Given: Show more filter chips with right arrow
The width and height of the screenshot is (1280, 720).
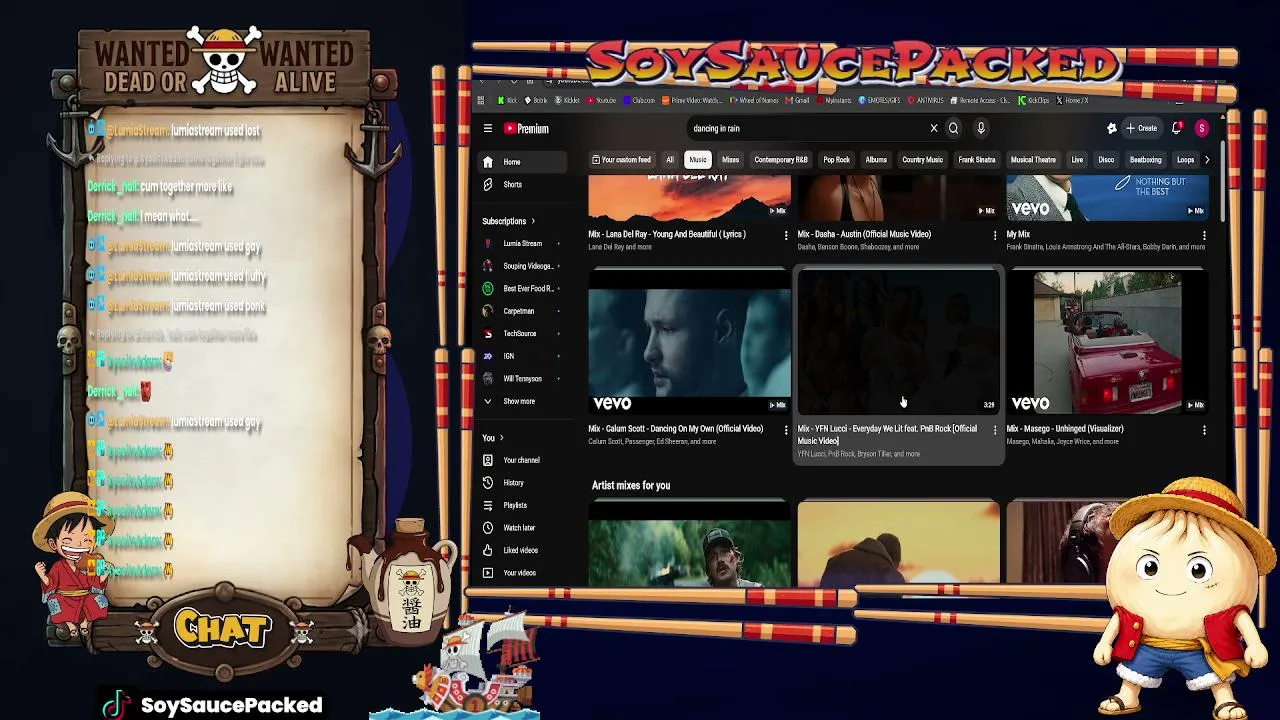Looking at the screenshot, I should click(1207, 160).
